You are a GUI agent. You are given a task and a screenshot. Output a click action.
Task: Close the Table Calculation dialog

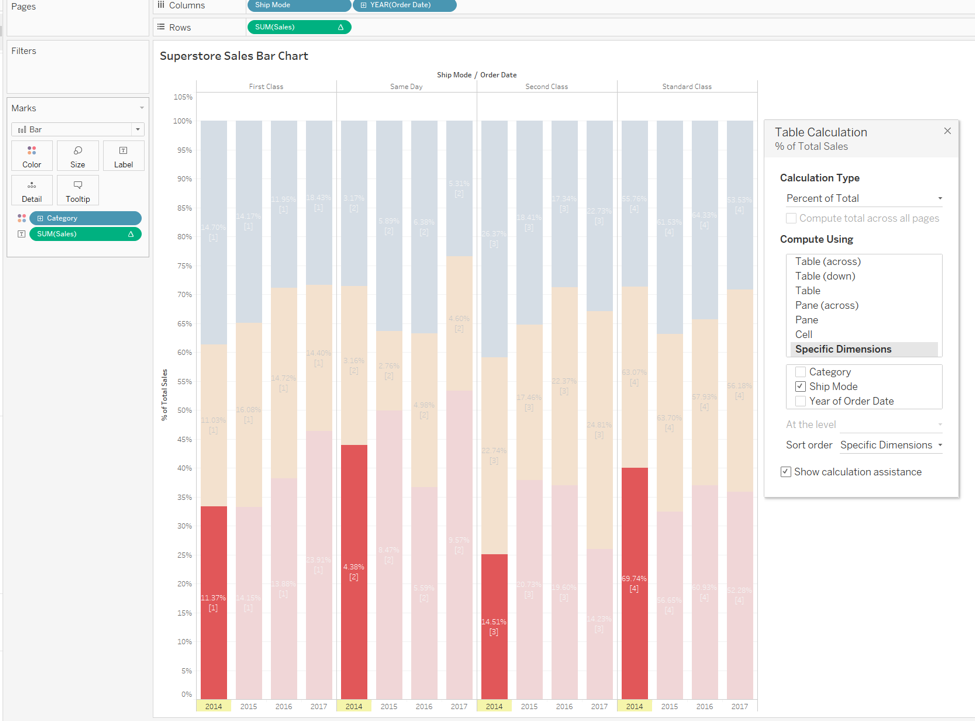947,131
